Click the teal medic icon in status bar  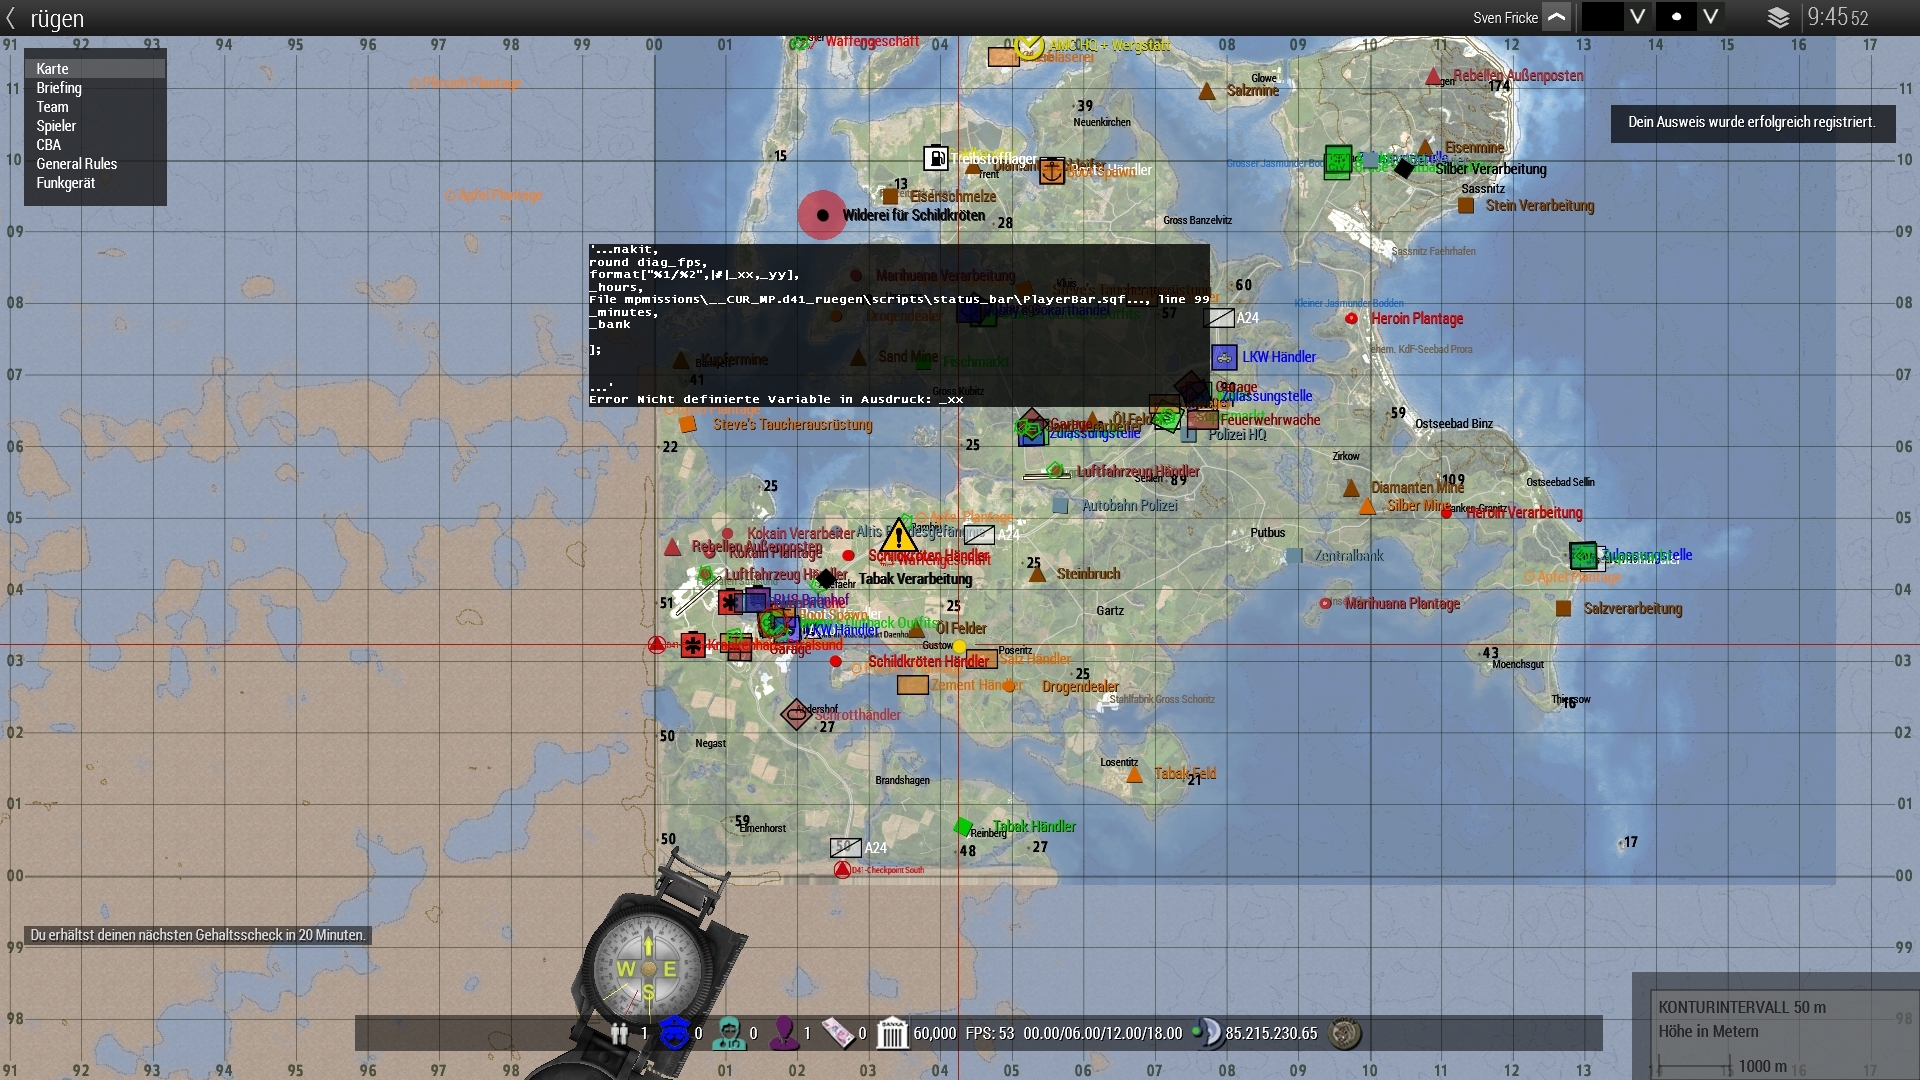(729, 1033)
